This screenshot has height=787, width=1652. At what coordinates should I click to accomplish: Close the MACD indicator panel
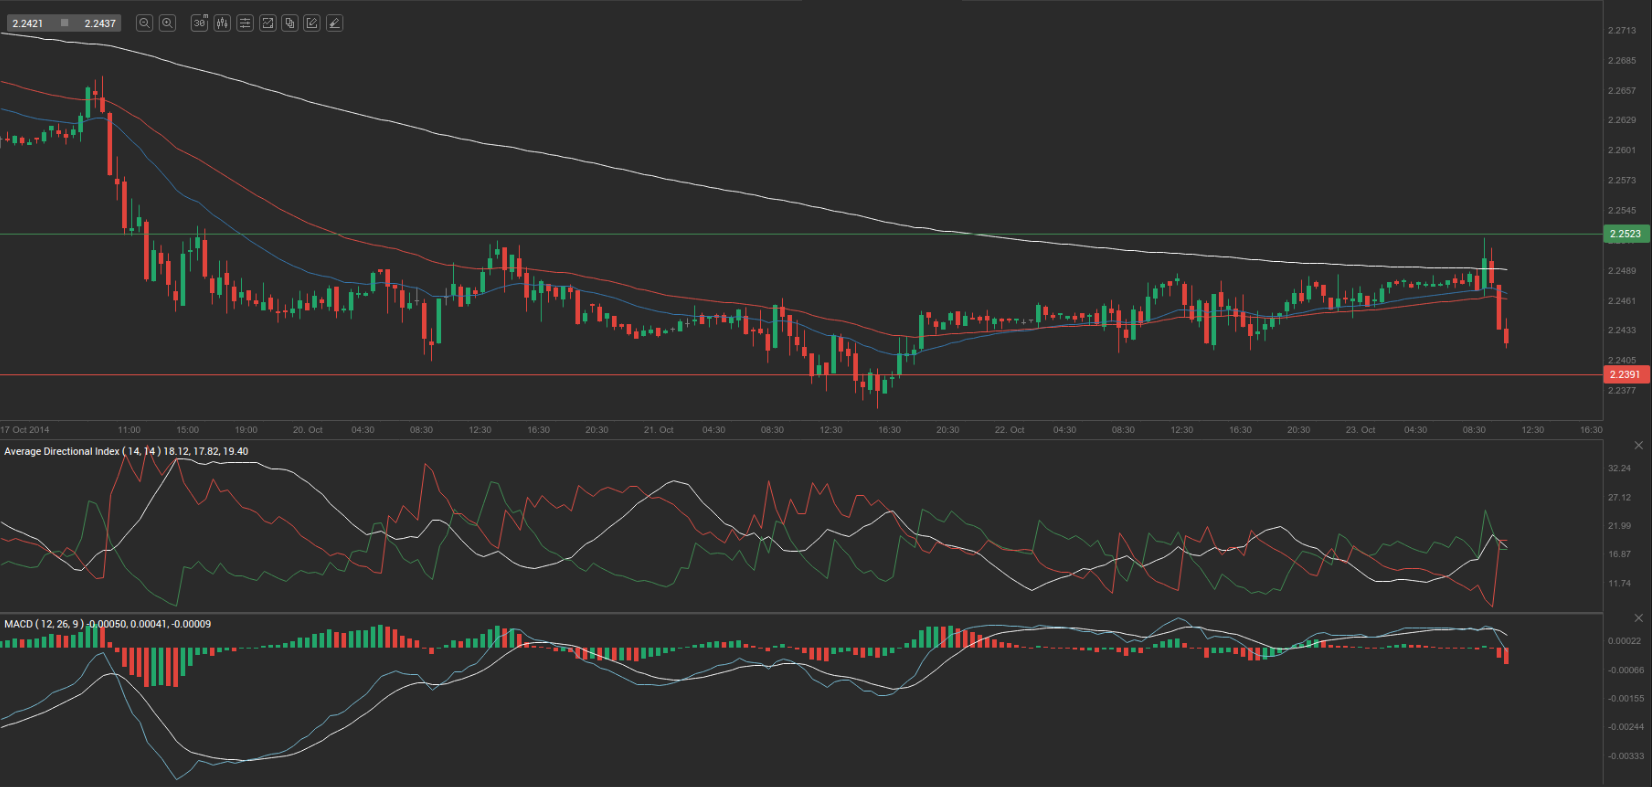pos(1638,618)
